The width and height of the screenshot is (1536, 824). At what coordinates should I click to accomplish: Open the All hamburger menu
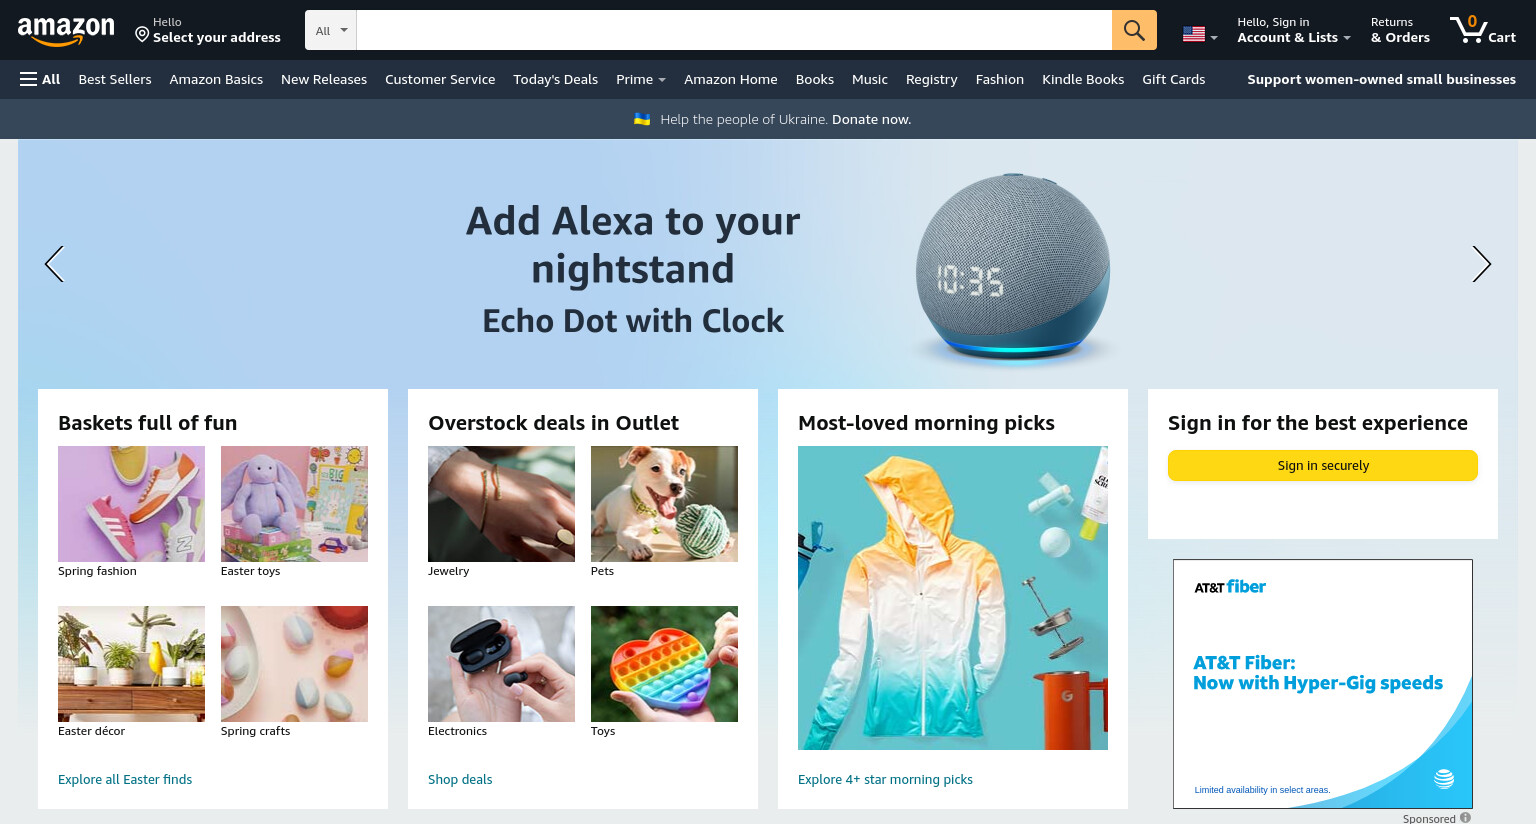click(40, 79)
